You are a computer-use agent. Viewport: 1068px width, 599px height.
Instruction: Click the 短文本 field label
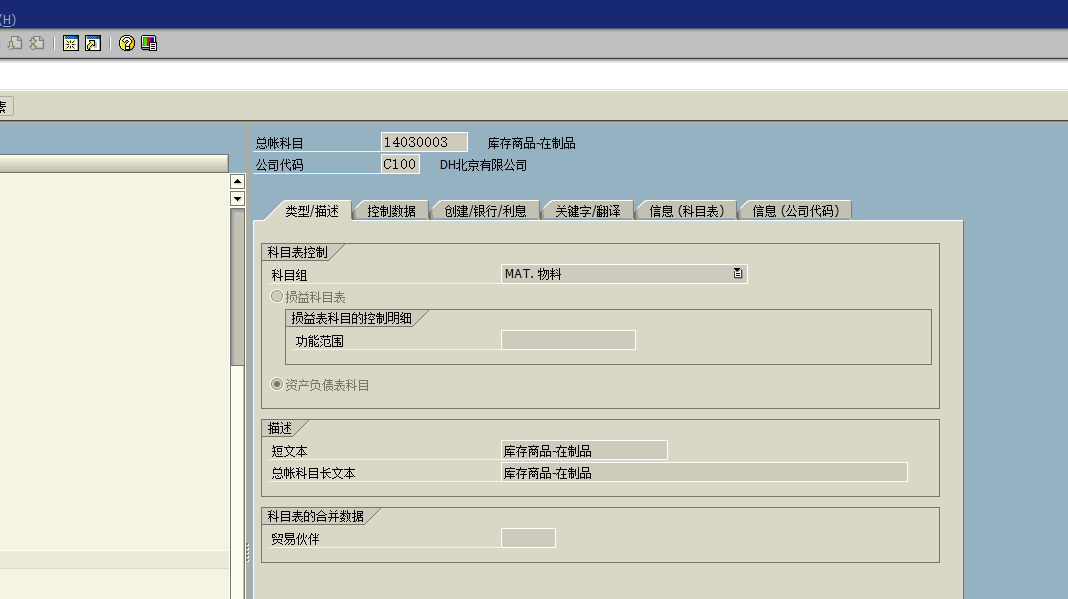[x=289, y=451]
